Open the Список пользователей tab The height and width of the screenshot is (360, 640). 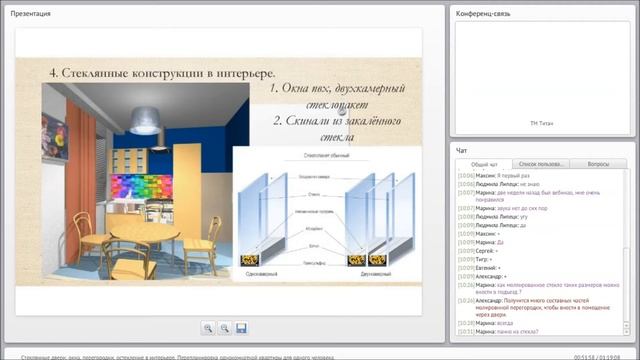(x=540, y=164)
